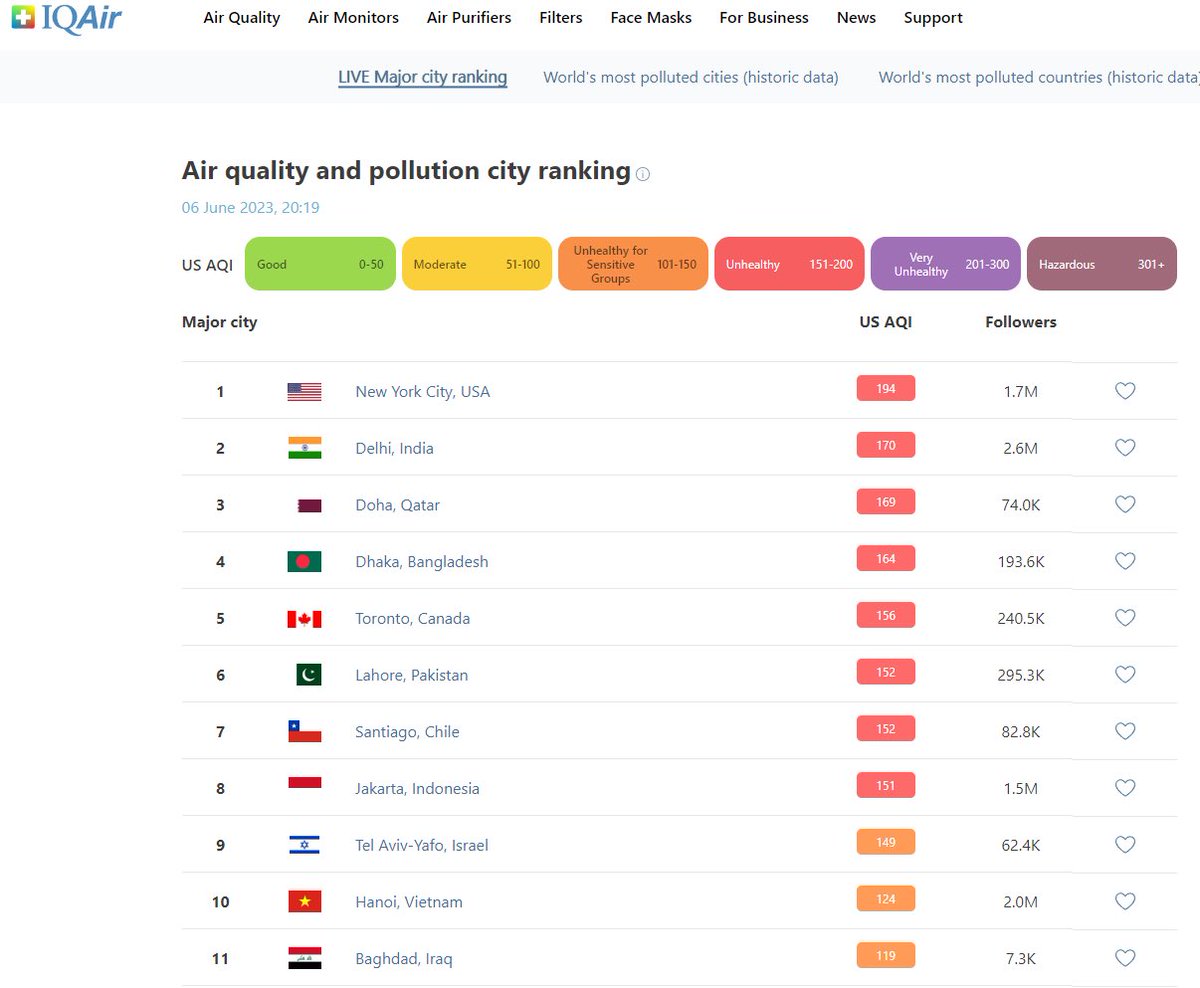Click the red AQI badge showing 194
Screen dimensions: 1200x988
coord(885,388)
